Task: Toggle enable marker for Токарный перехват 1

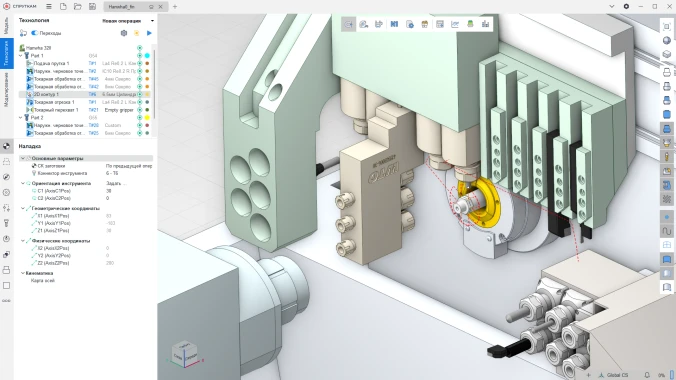Action: coord(140,110)
